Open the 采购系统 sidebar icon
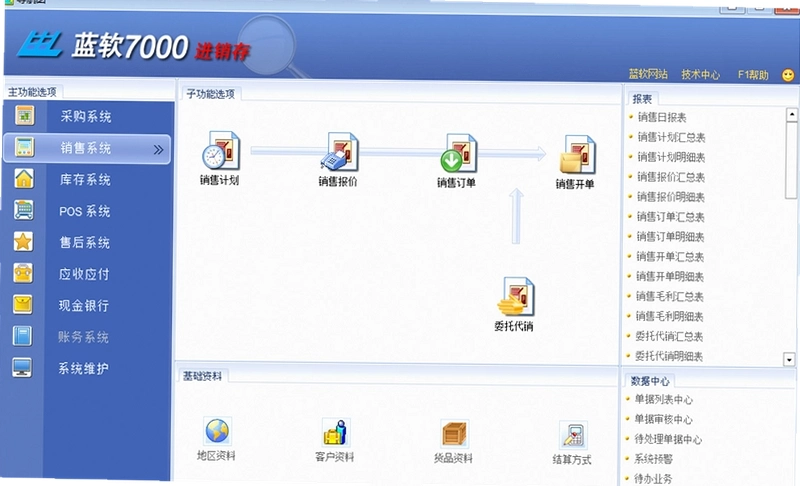 pos(24,115)
